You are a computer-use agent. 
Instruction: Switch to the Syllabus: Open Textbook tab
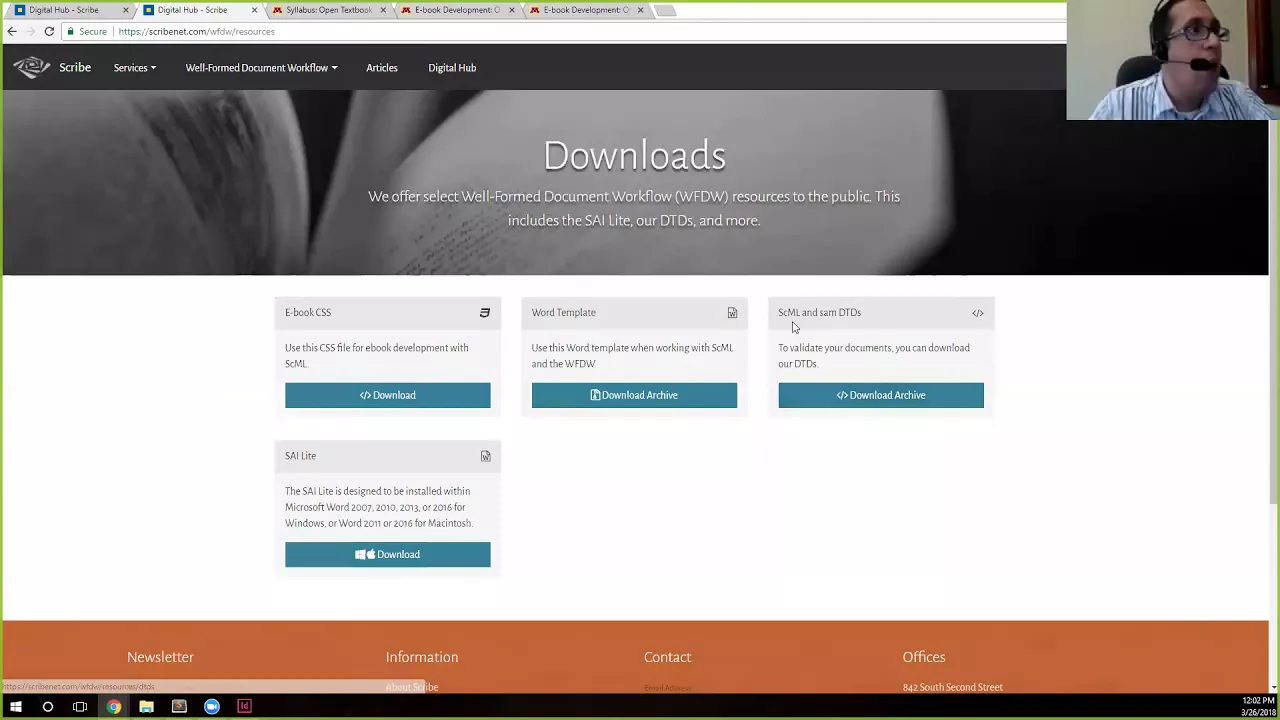tap(327, 10)
